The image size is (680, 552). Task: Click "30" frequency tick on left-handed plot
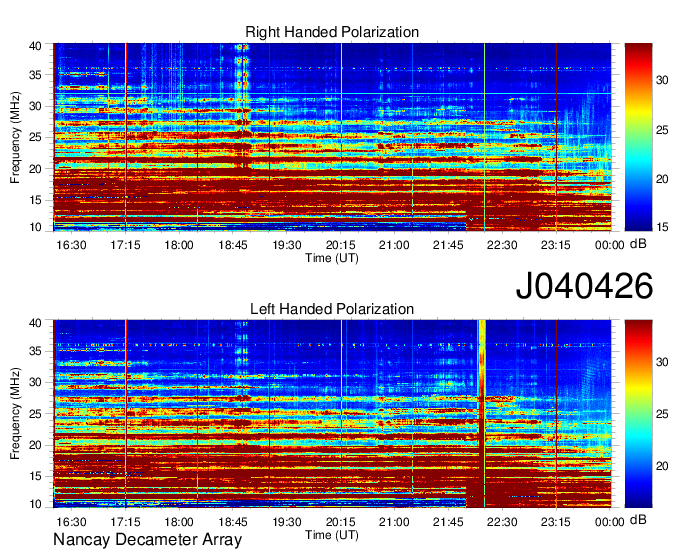click(x=35, y=382)
